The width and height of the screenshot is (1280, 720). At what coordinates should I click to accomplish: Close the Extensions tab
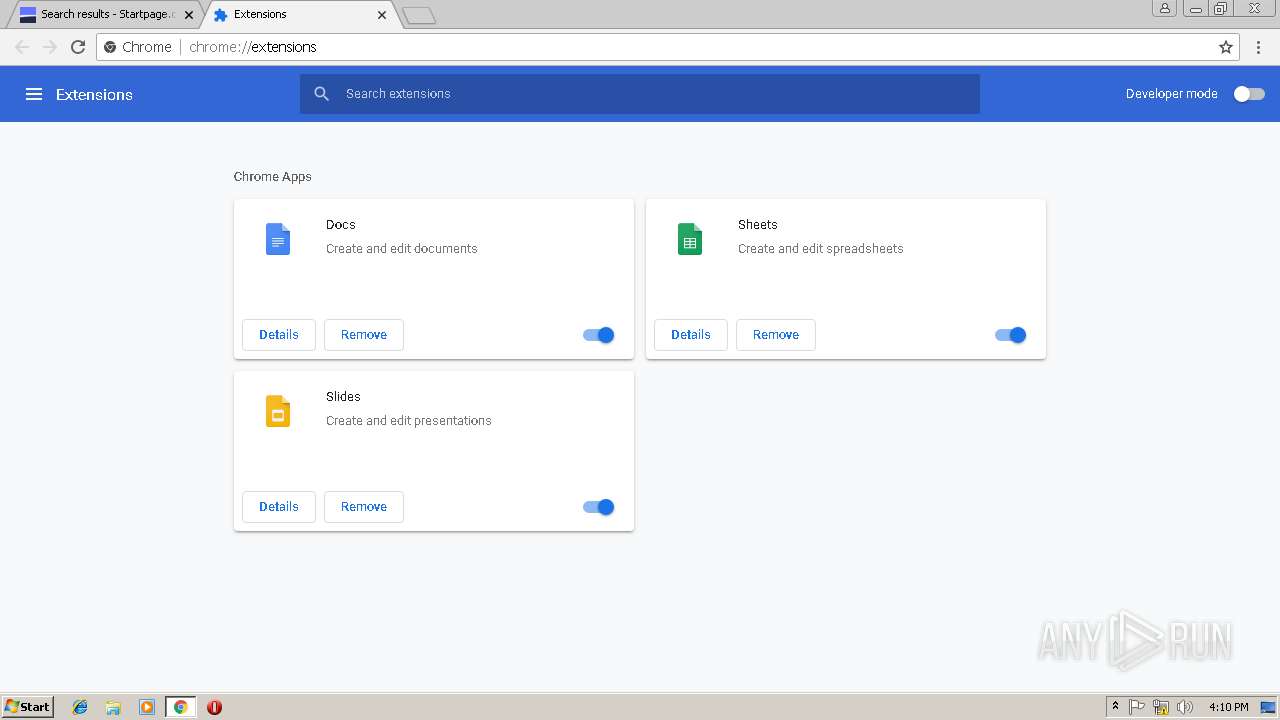click(382, 15)
